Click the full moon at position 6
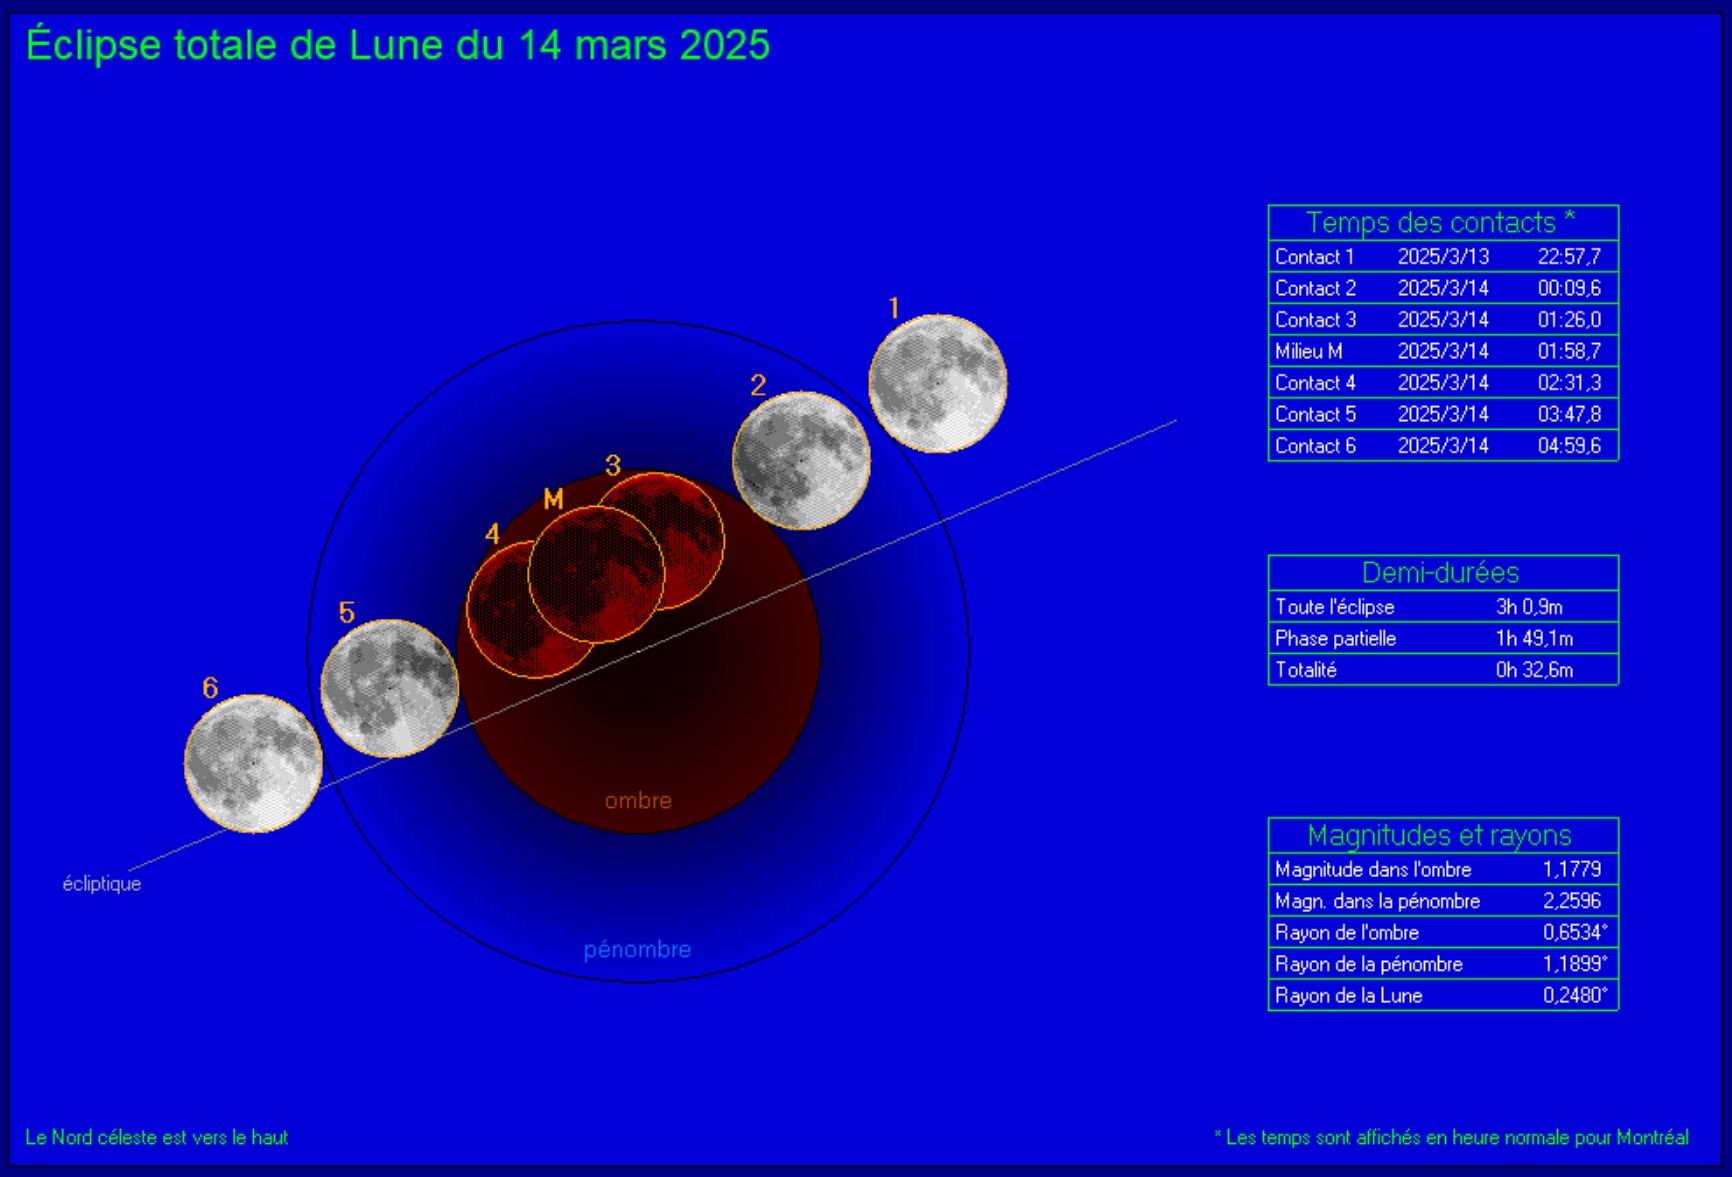The width and height of the screenshot is (1732, 1177). [x=253, y=763]
